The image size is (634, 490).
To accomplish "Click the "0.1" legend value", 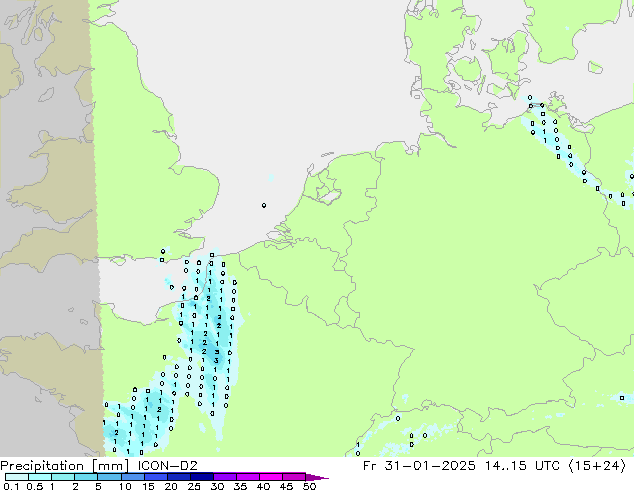I will (12, 486).
